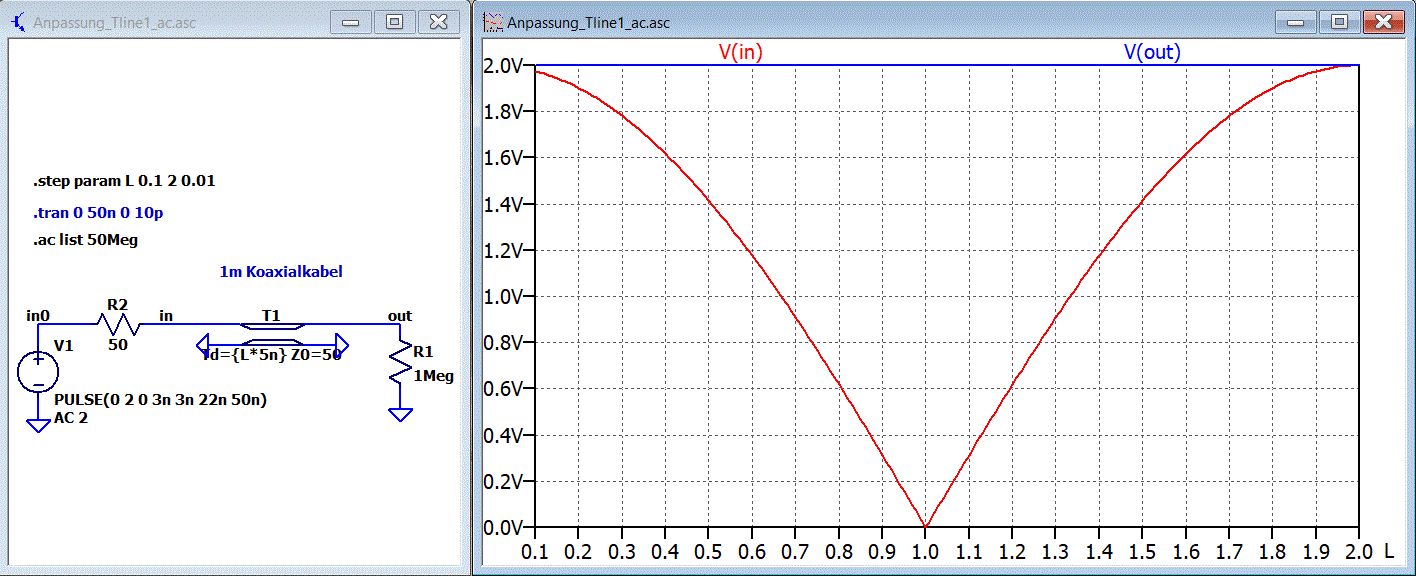This screenshot has height=576, width=1416.
Task: Click the schematic window title Anpassung_Tline1_ac.asc
Action: point(115,22)
